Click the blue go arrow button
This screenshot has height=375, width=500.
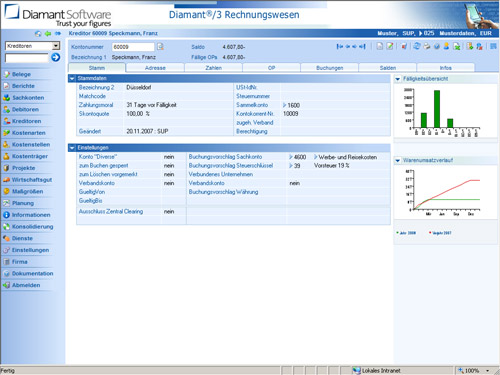(56, 57)
